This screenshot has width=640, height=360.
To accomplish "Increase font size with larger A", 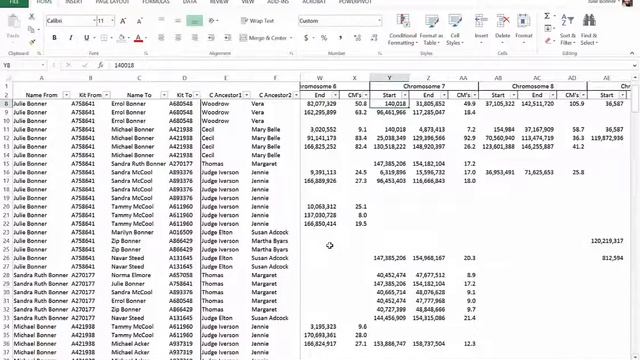I will [123, 21].
